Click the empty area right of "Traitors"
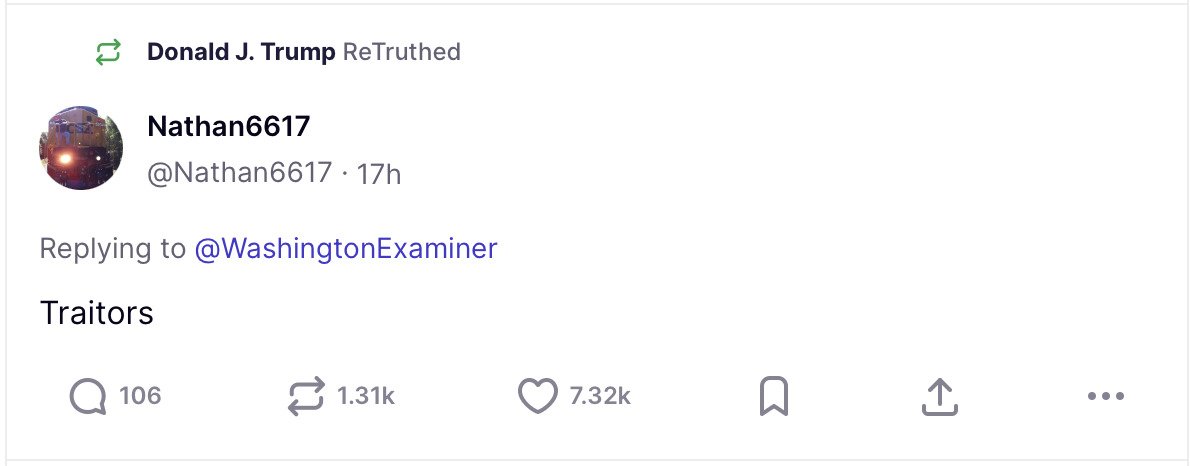 coord(600,313)
